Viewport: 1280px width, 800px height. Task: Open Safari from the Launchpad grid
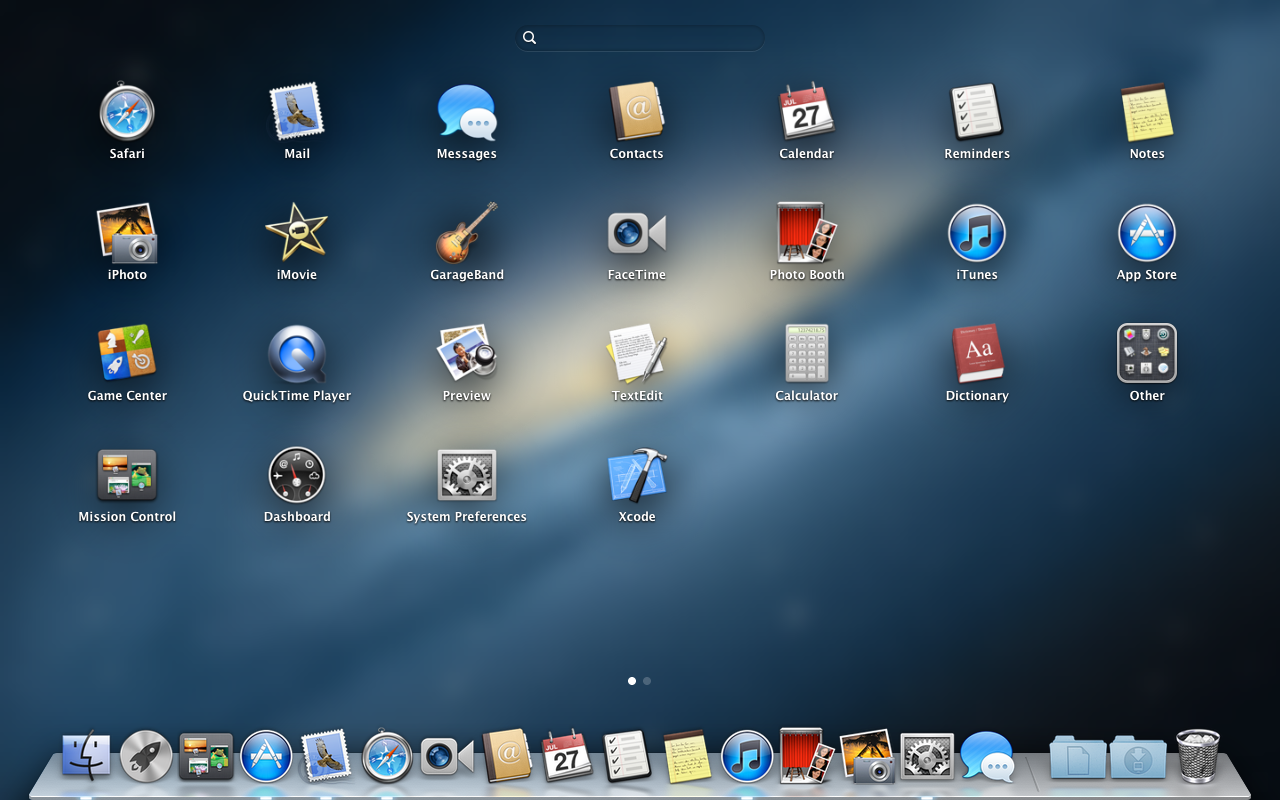coord(127,112)
